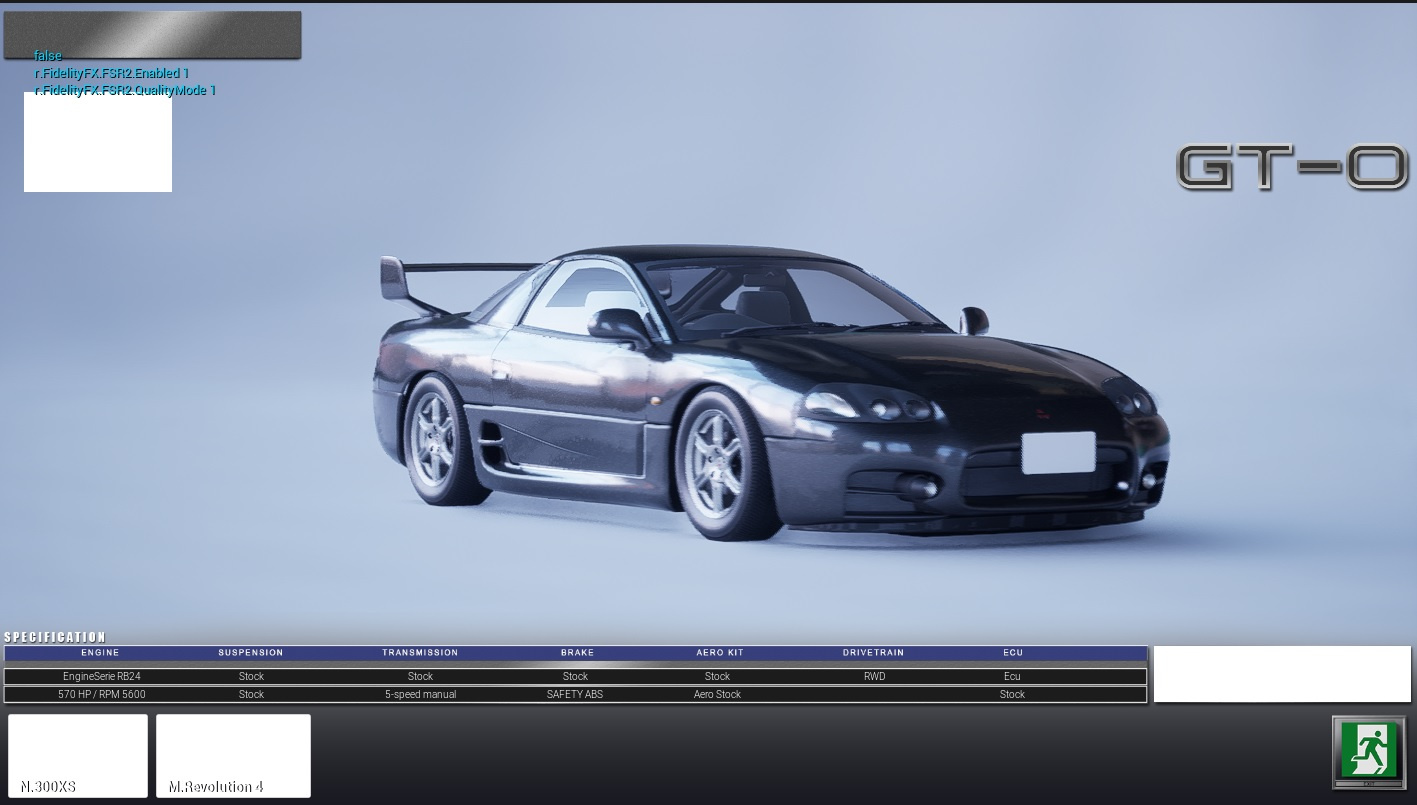This screenshot has height=805, width=1417.
Task: Click the ECU column header
Action: (x=1013, y=653)
